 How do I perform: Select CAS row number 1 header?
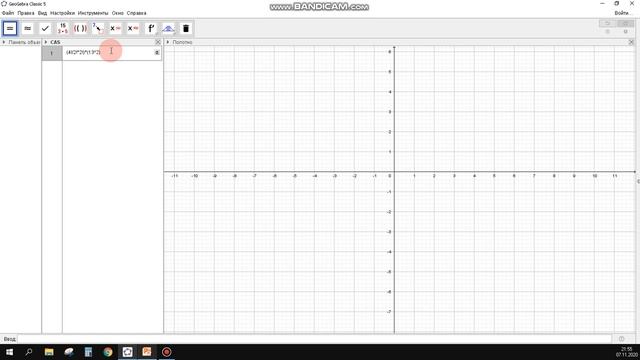[52, 53]
